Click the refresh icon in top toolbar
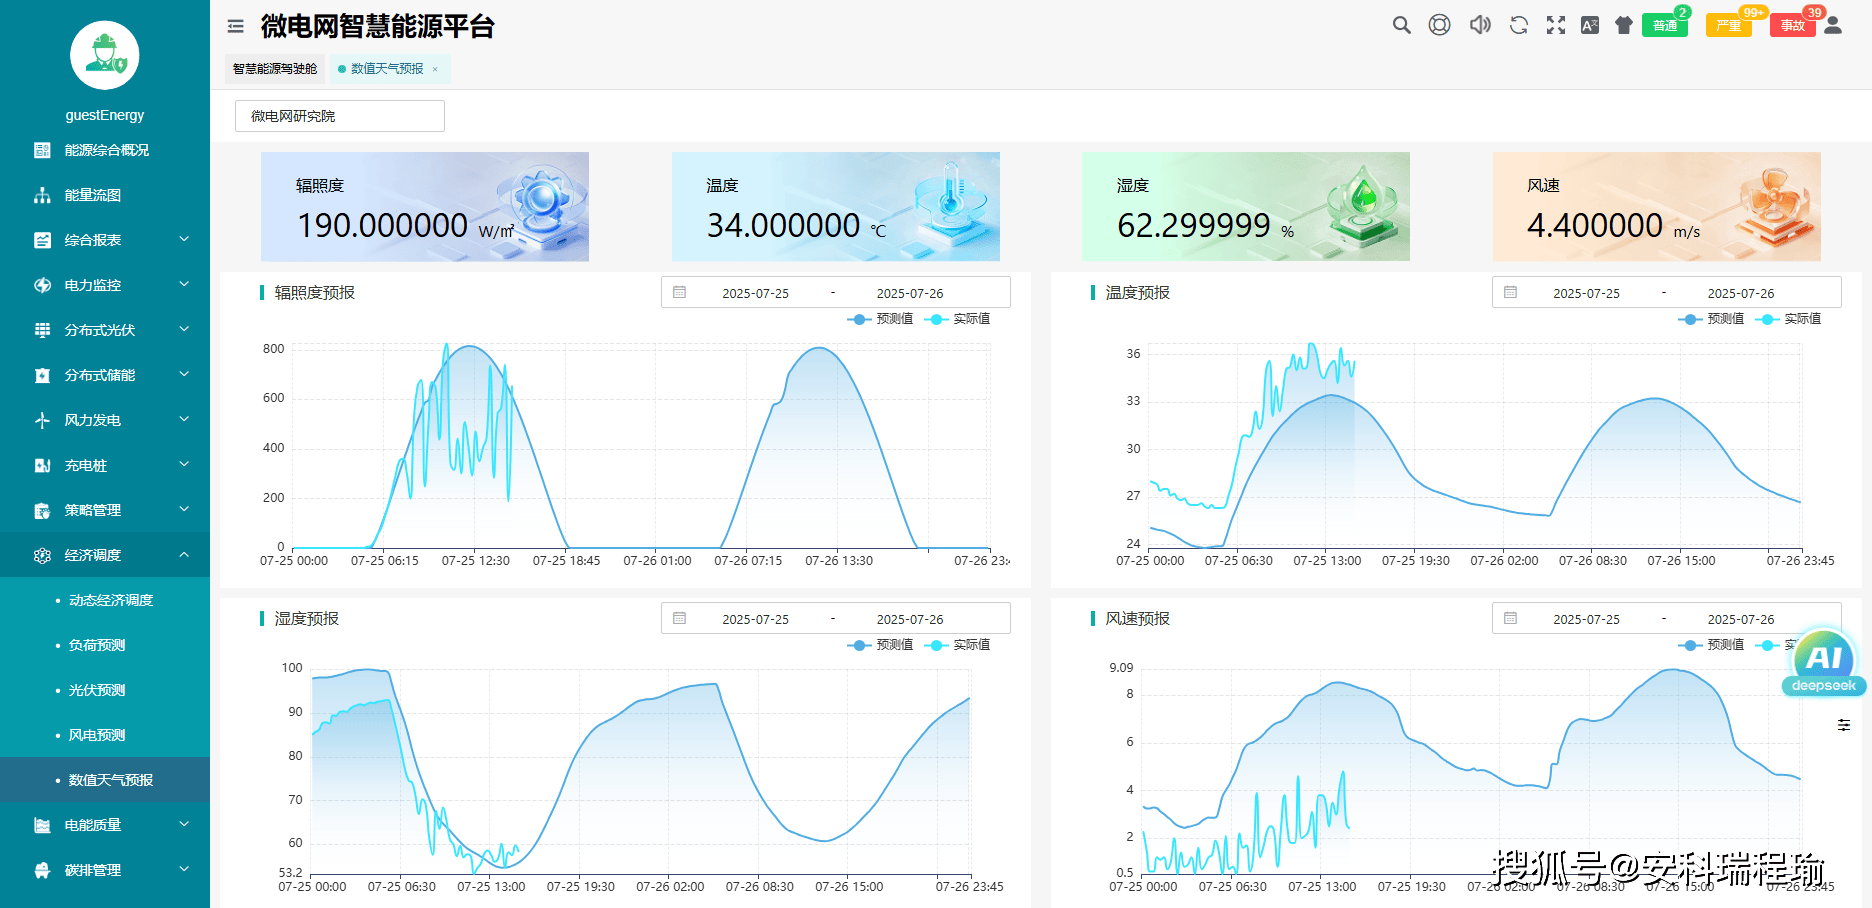Screen dimensions: 1872x908 pyautogui.click(x=1519, y=25)
